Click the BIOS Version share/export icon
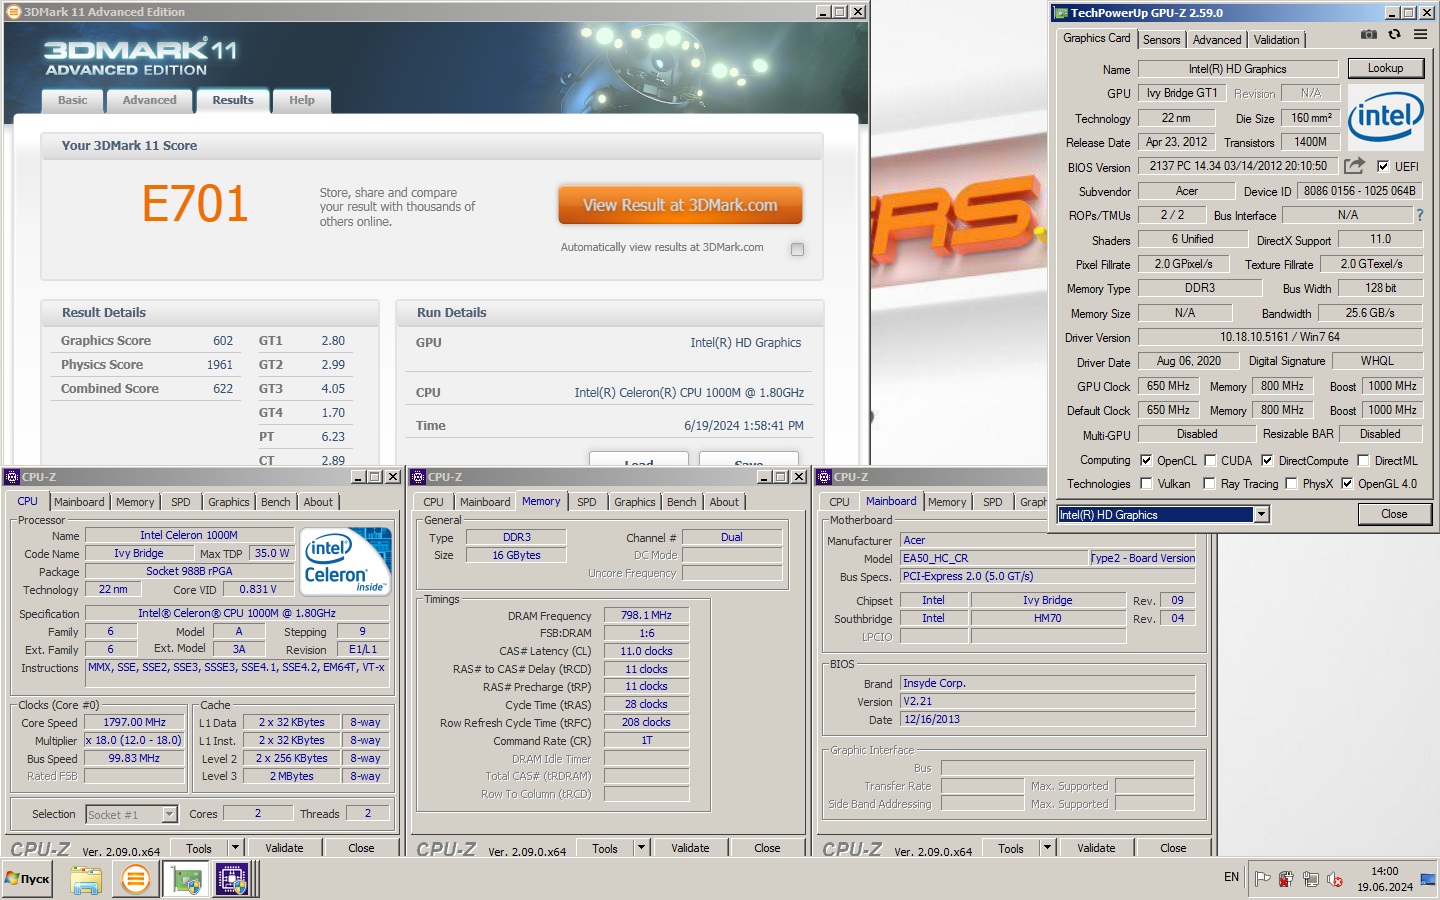Viewport: 1440px width, 900px height. click(x=1354, y=166)
